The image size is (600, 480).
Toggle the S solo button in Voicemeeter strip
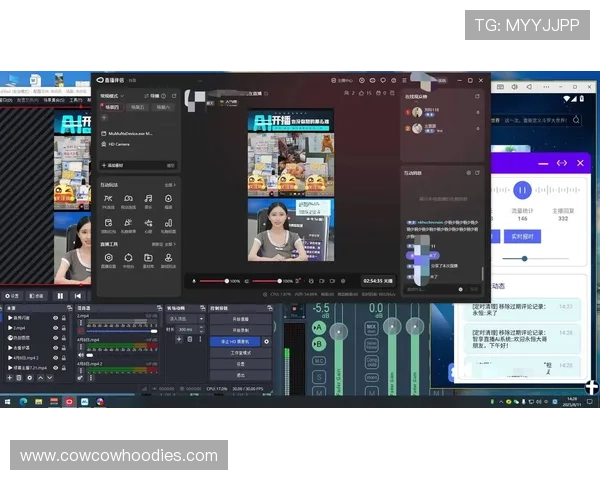(319, 377)
